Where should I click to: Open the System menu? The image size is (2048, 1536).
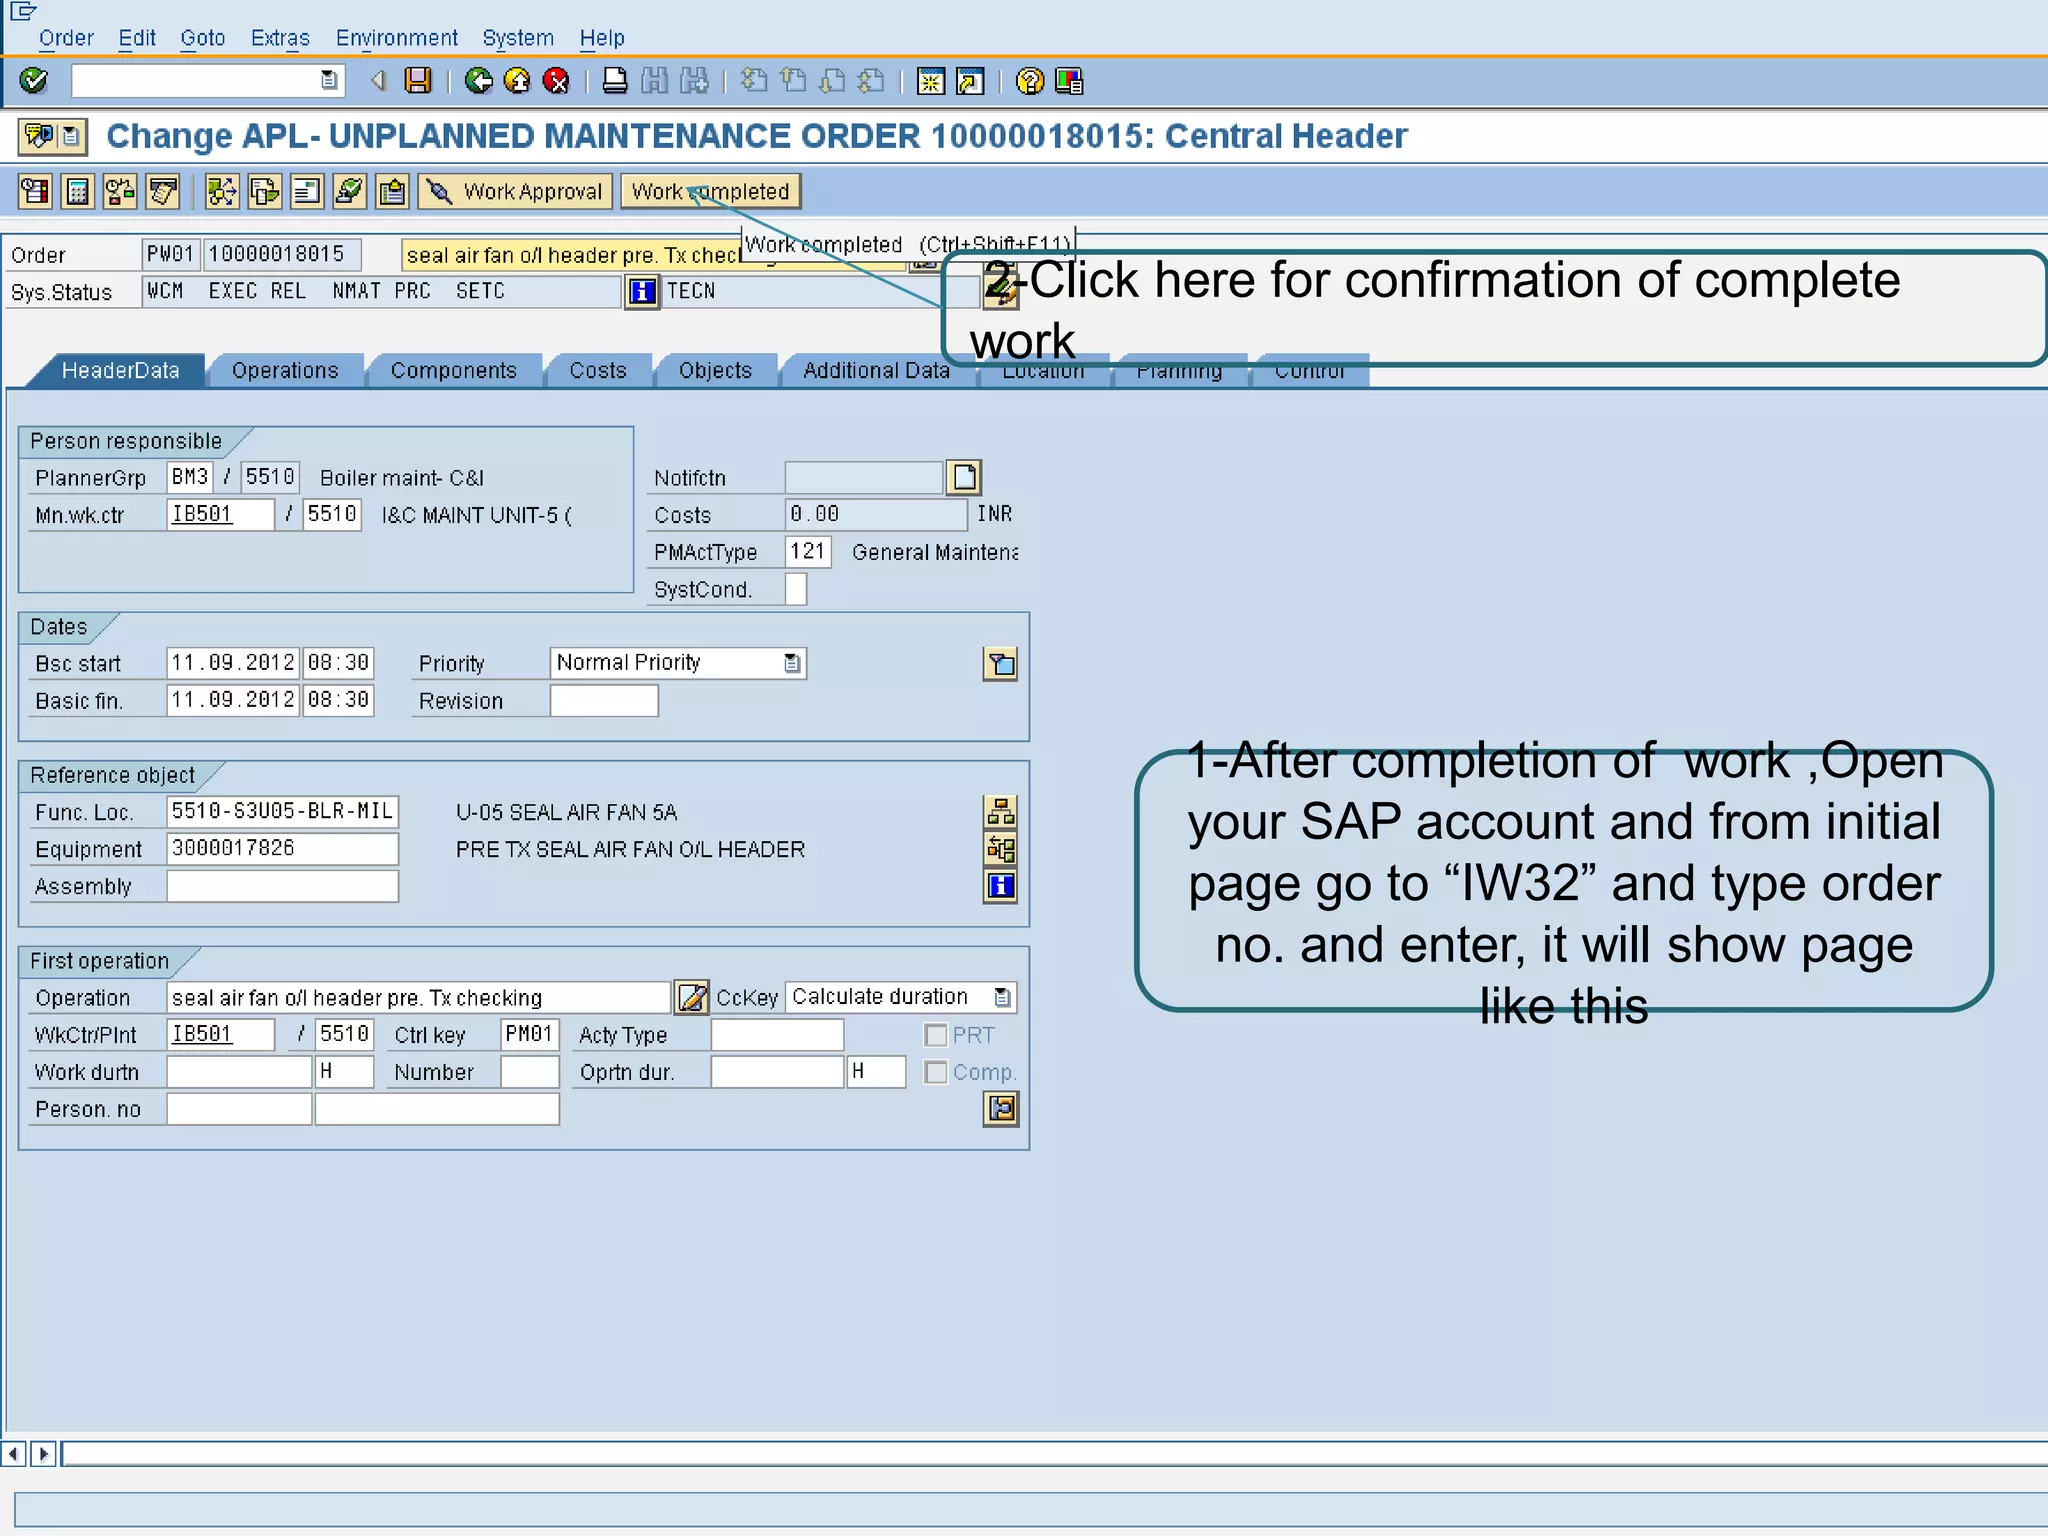518,38
